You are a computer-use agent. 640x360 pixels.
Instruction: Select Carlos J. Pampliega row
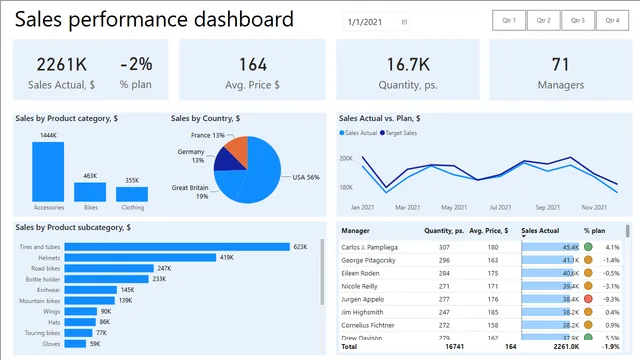coord(480,247)
